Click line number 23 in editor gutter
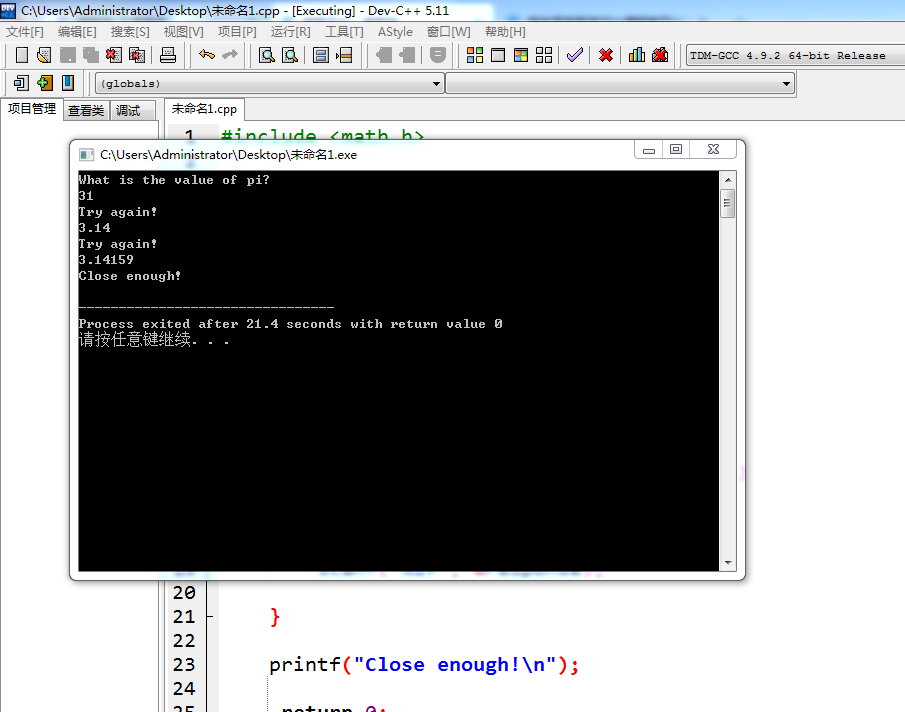This screenshot has width=905, height=712. tap(184, 665)
